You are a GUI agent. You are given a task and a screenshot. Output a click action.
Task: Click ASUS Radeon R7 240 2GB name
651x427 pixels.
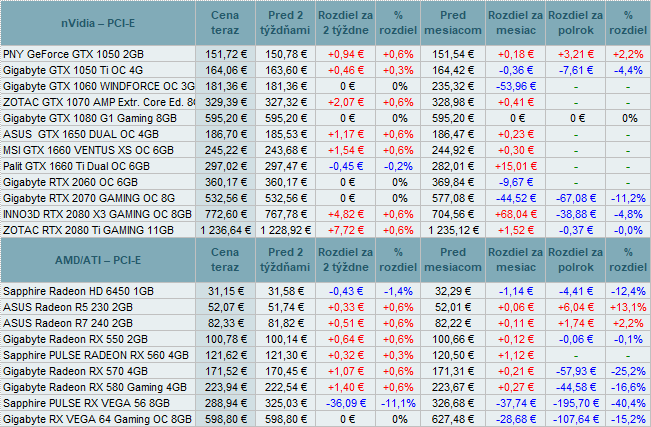click(68, 323)
